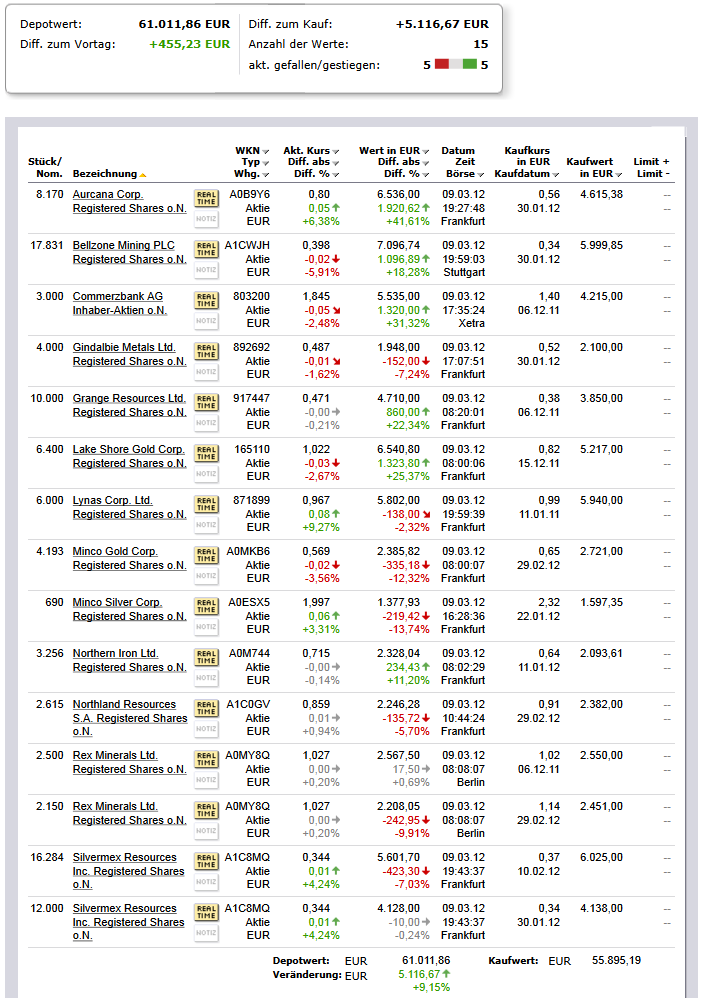Sort table by Typ column
The image size is (701, 998).
[x=255, y=162]
